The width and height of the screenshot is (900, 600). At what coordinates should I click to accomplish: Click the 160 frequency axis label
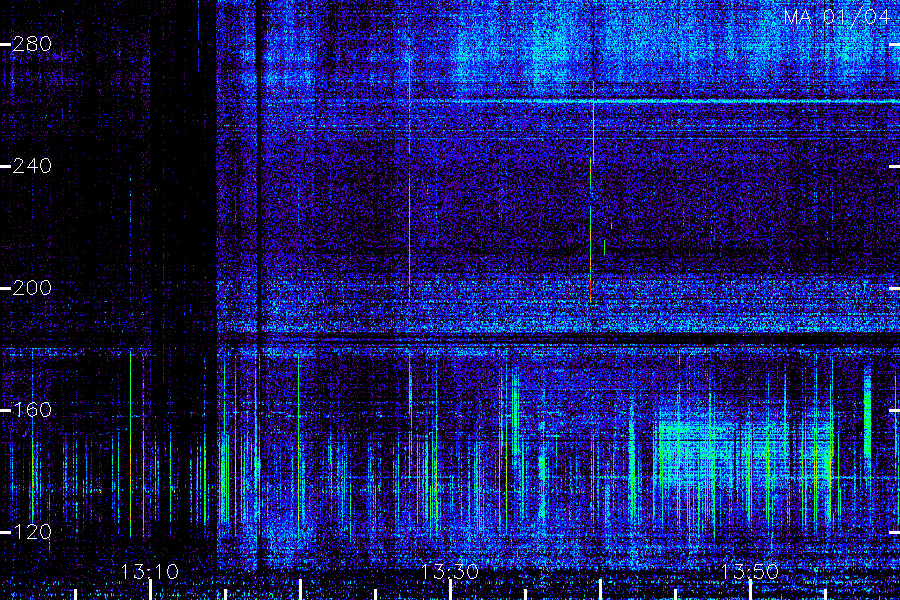click(32, 410)
